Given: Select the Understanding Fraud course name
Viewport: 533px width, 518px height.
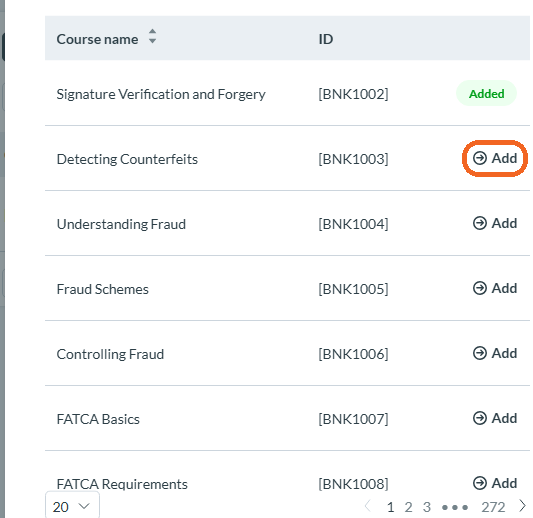Looking at the screenshot, I should (121, 224).
